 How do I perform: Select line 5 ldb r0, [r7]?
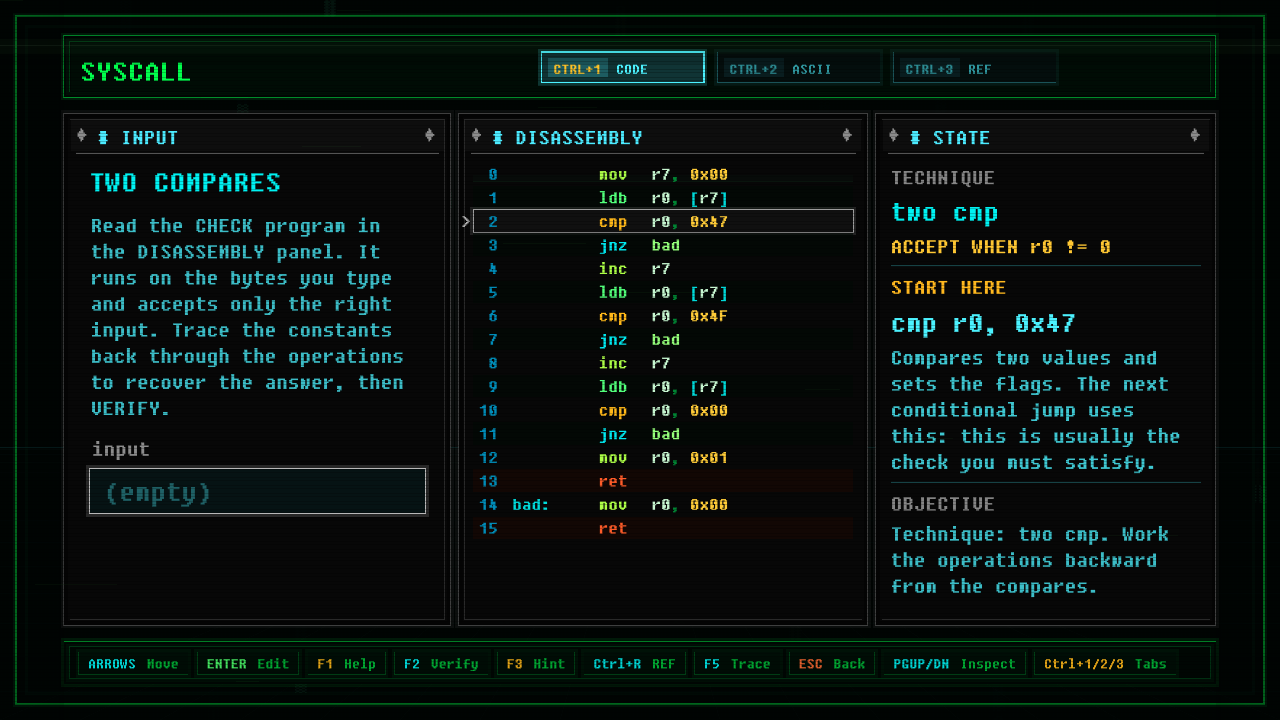[x=663, y=292]
